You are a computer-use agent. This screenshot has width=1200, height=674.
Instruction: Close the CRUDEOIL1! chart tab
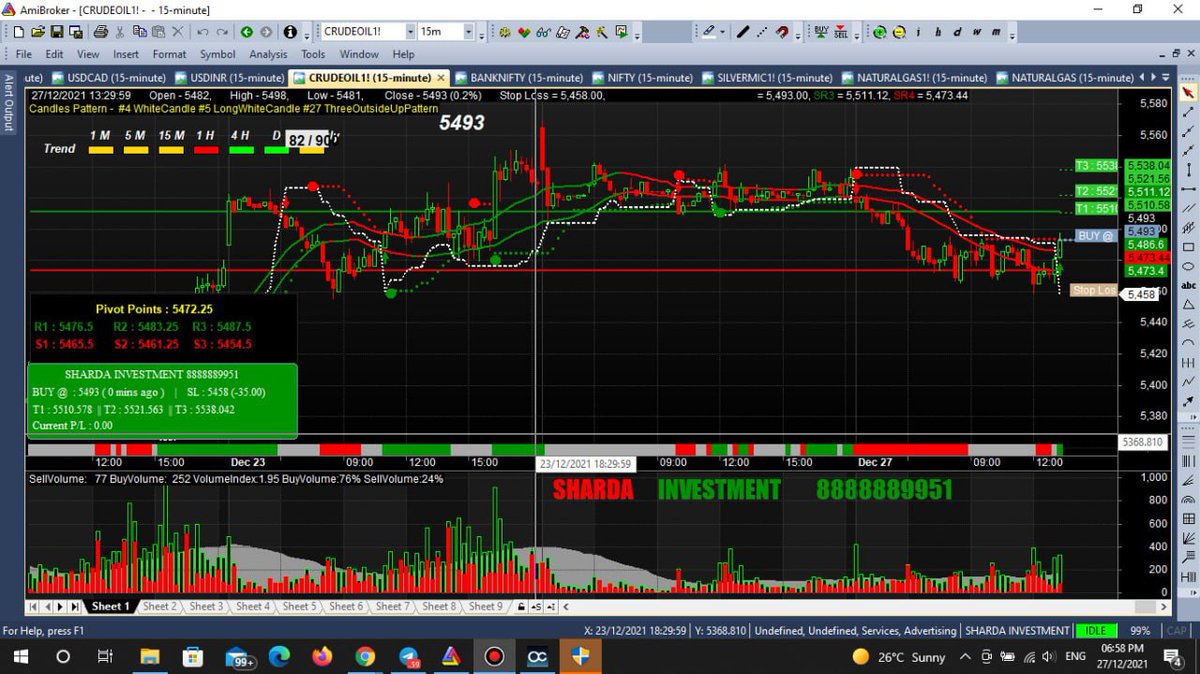coord(441,77)
